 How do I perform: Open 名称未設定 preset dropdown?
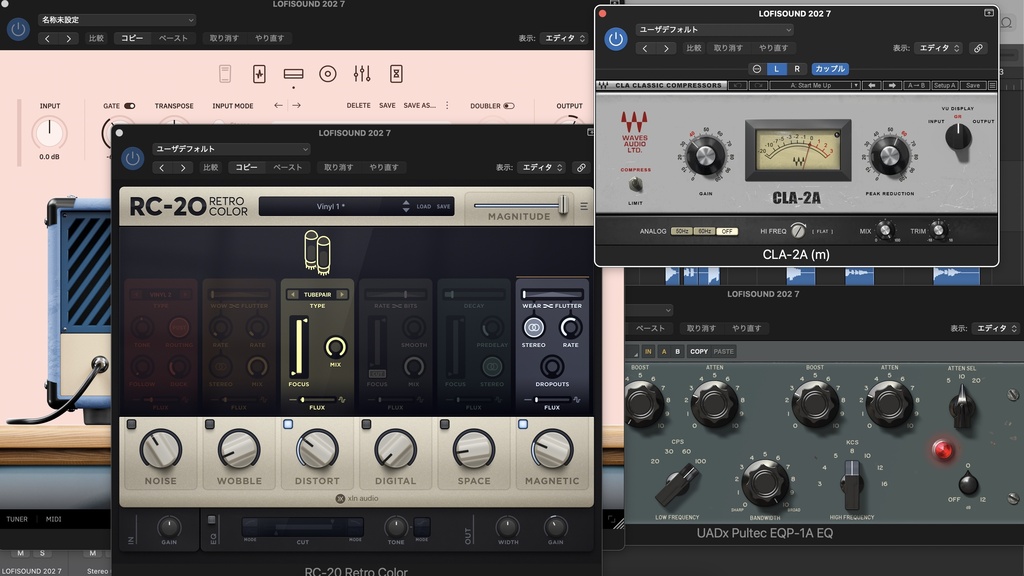116,20
